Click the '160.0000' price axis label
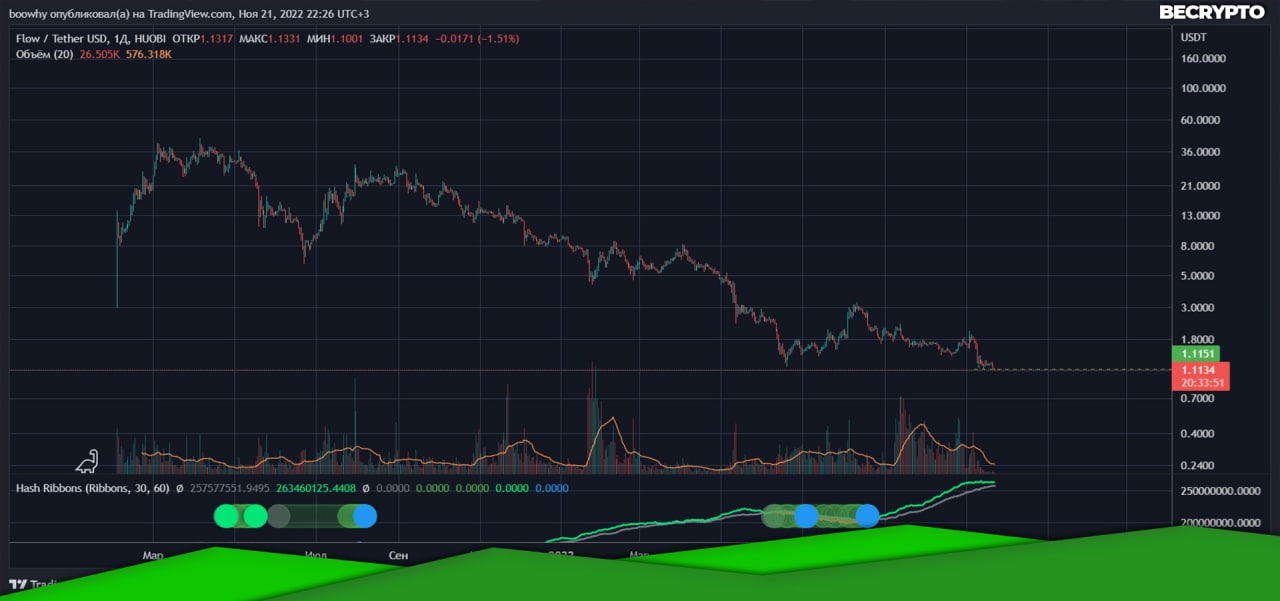 pyautogui.click(x=1203, y=58)
